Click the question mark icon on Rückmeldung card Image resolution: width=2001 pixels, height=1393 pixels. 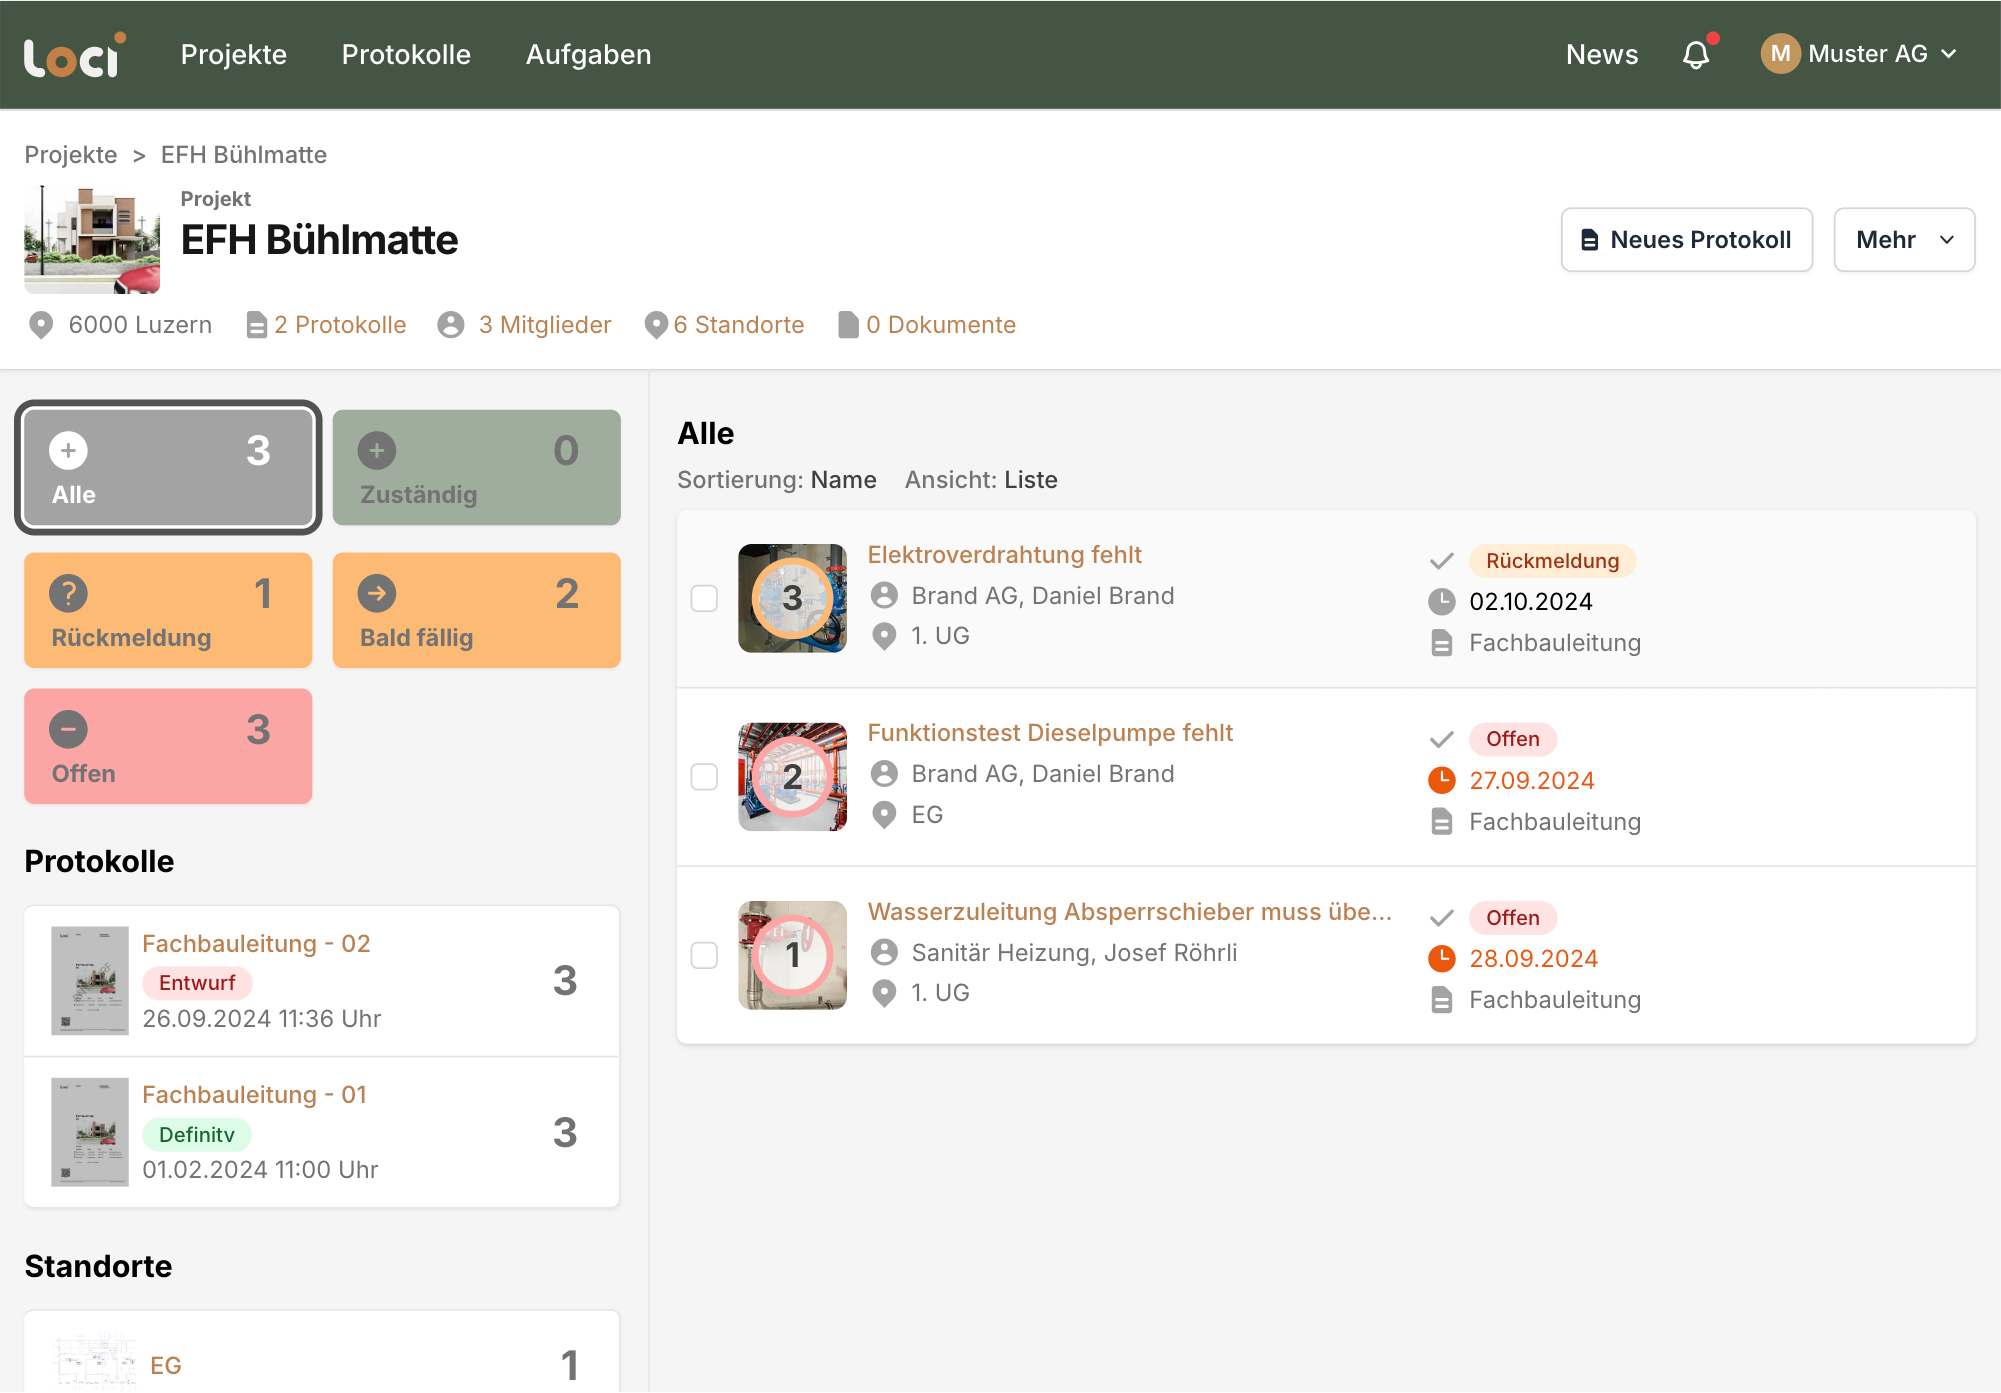pos(68,593)
